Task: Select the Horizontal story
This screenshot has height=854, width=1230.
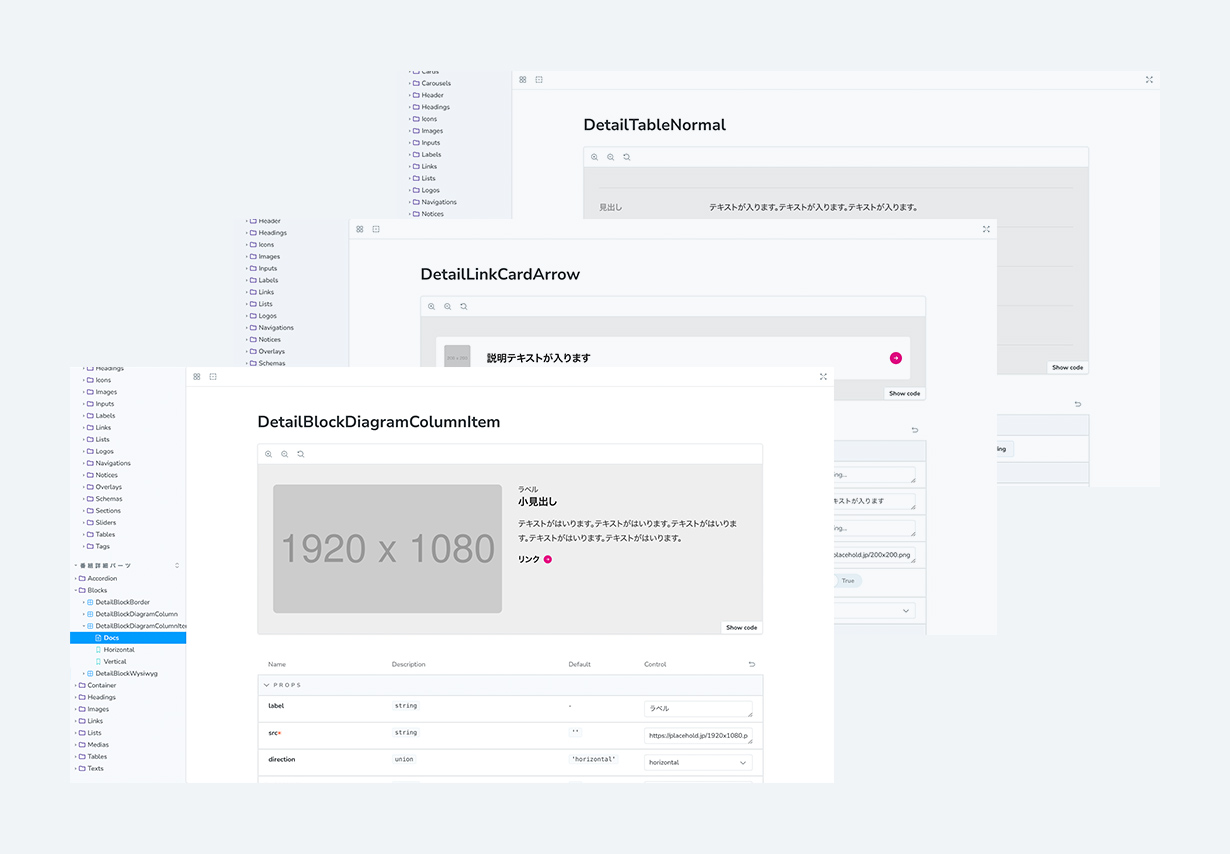Action: pos(119,650)
